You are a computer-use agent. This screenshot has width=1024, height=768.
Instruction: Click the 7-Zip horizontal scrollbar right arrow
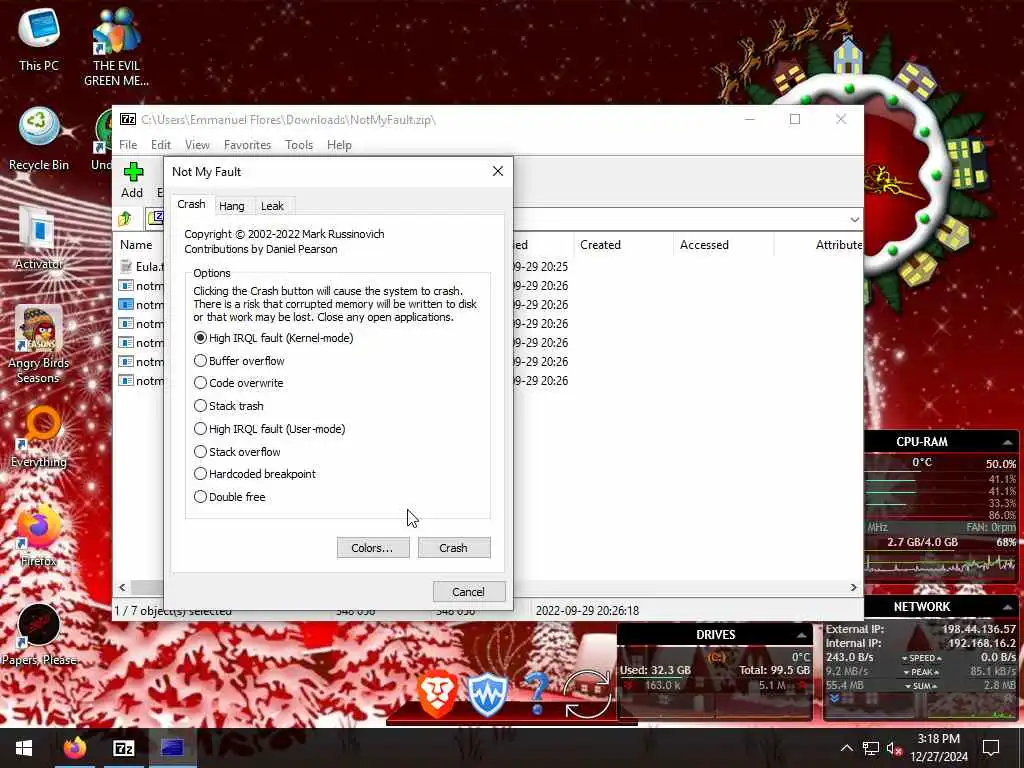click(x=854, y=587)
